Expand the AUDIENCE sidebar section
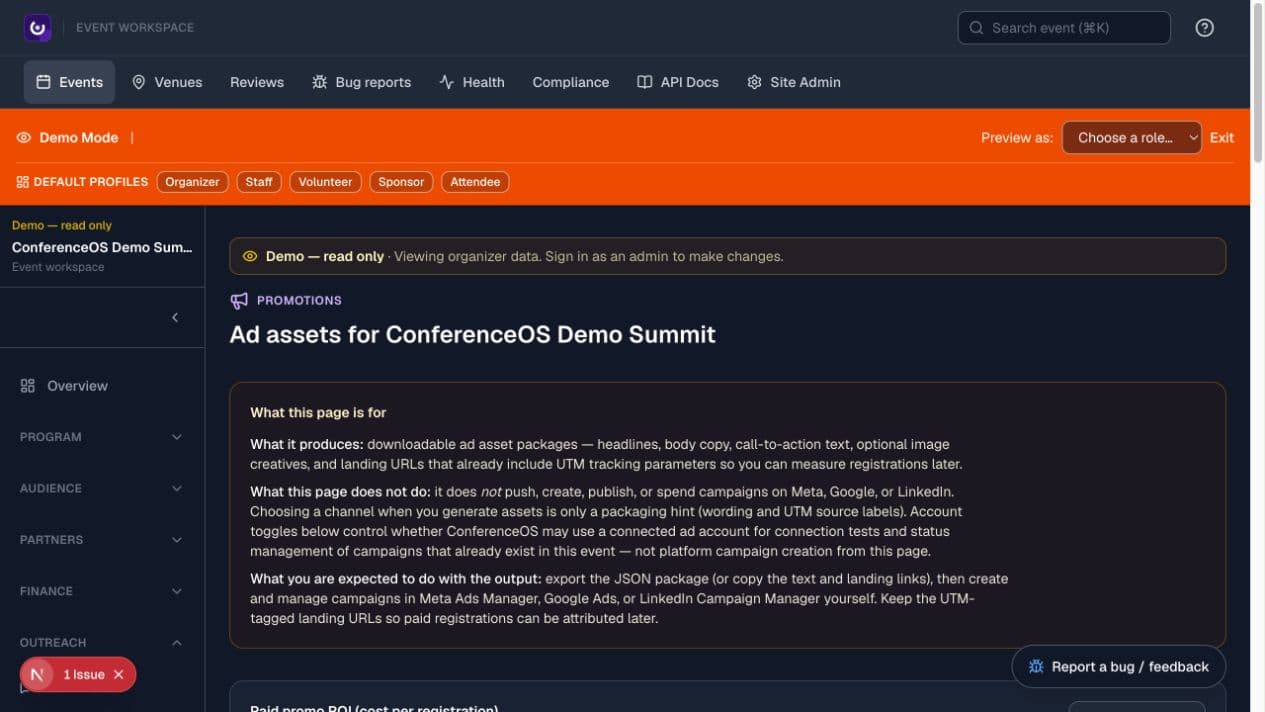Screen dimensions: 1265x712 tap(102, 488)
